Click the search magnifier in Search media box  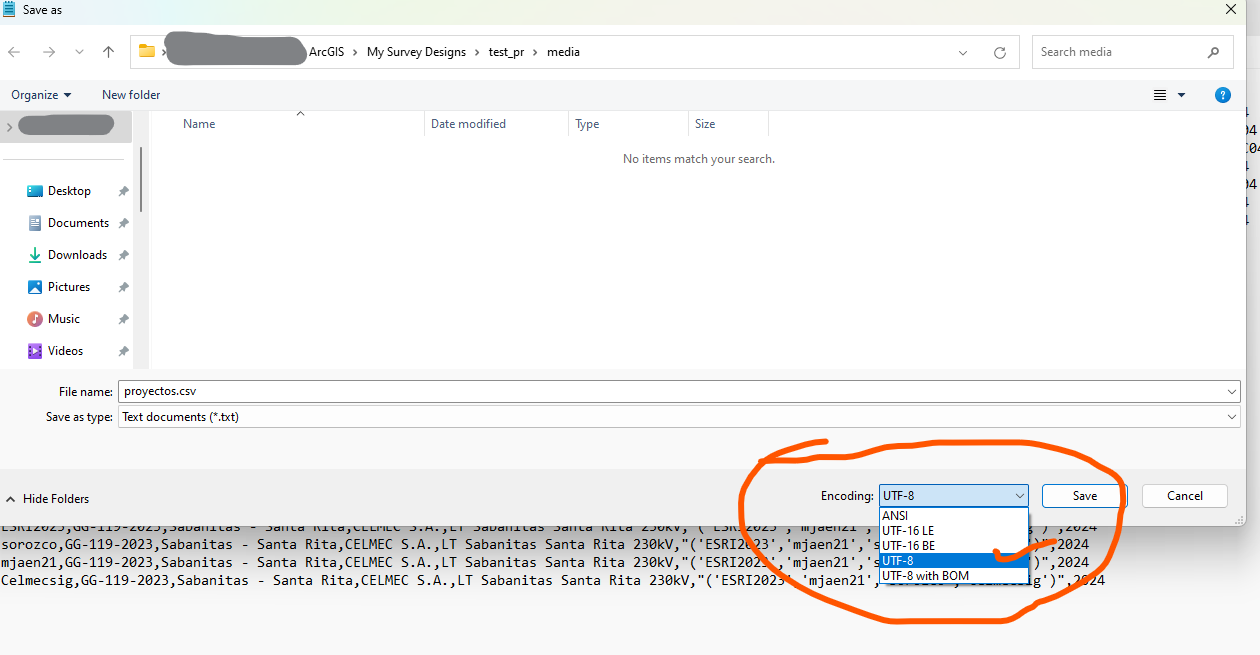[x=1213, y=51]
